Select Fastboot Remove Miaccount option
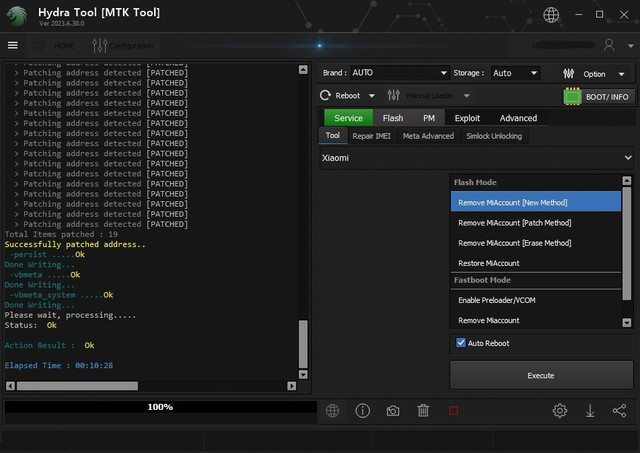 coord(536,320)
